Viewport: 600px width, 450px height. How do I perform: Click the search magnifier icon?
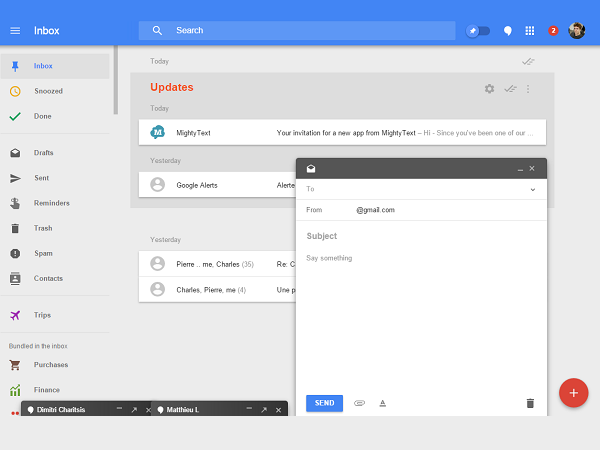[157, 31]
